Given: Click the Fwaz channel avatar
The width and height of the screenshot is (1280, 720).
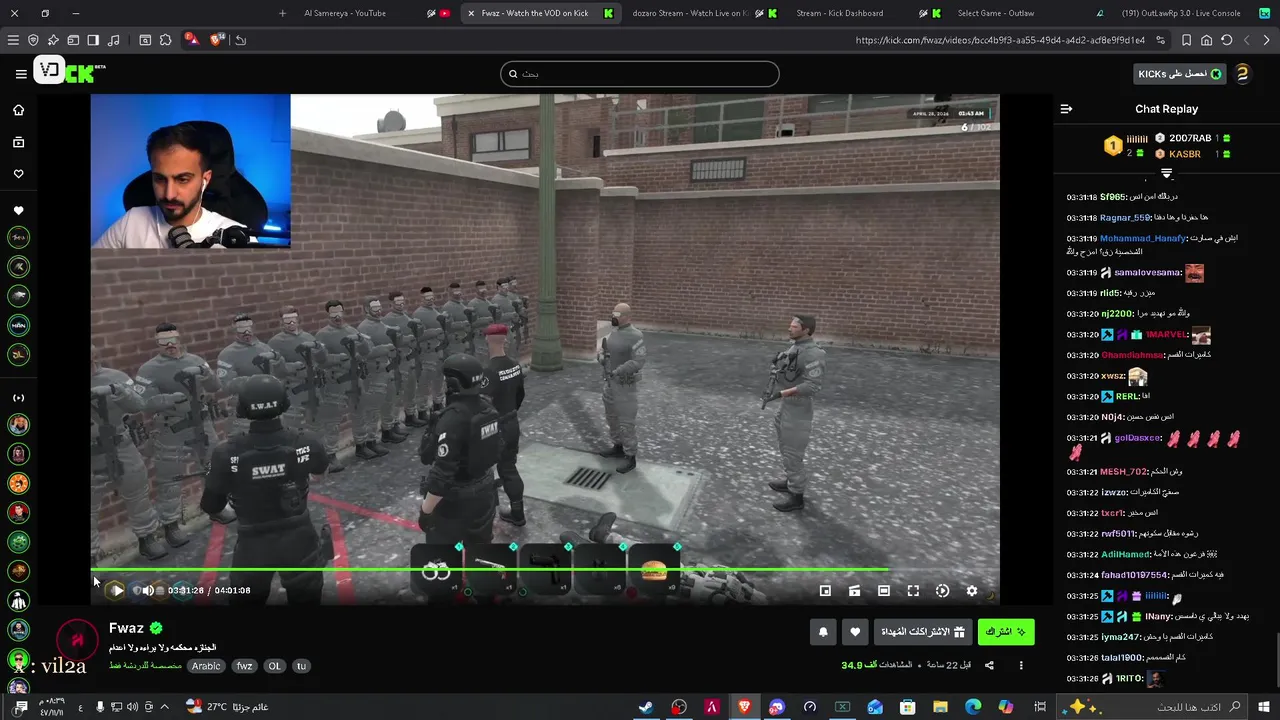Looking at the screenshot, I should 76,640.
